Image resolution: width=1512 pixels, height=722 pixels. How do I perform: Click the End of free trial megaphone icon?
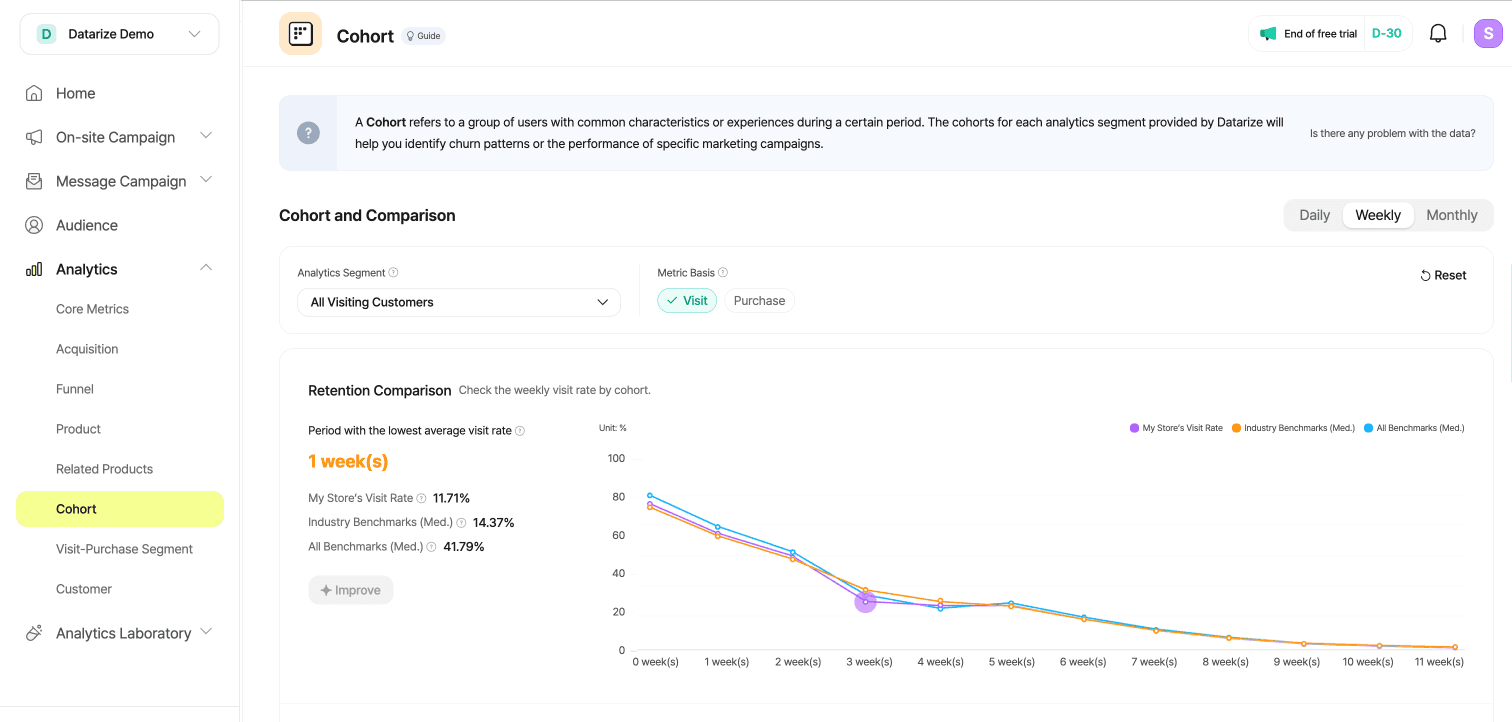point(1268,34)
